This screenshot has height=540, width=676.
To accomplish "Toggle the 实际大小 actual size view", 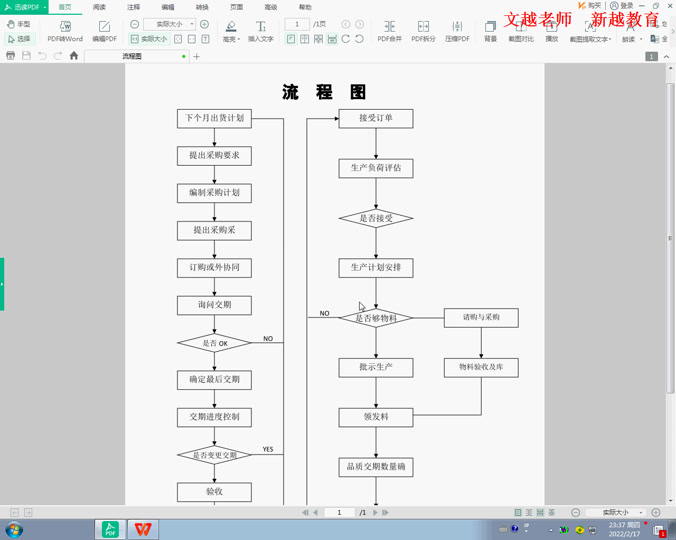I will click(x=149, y=39).
